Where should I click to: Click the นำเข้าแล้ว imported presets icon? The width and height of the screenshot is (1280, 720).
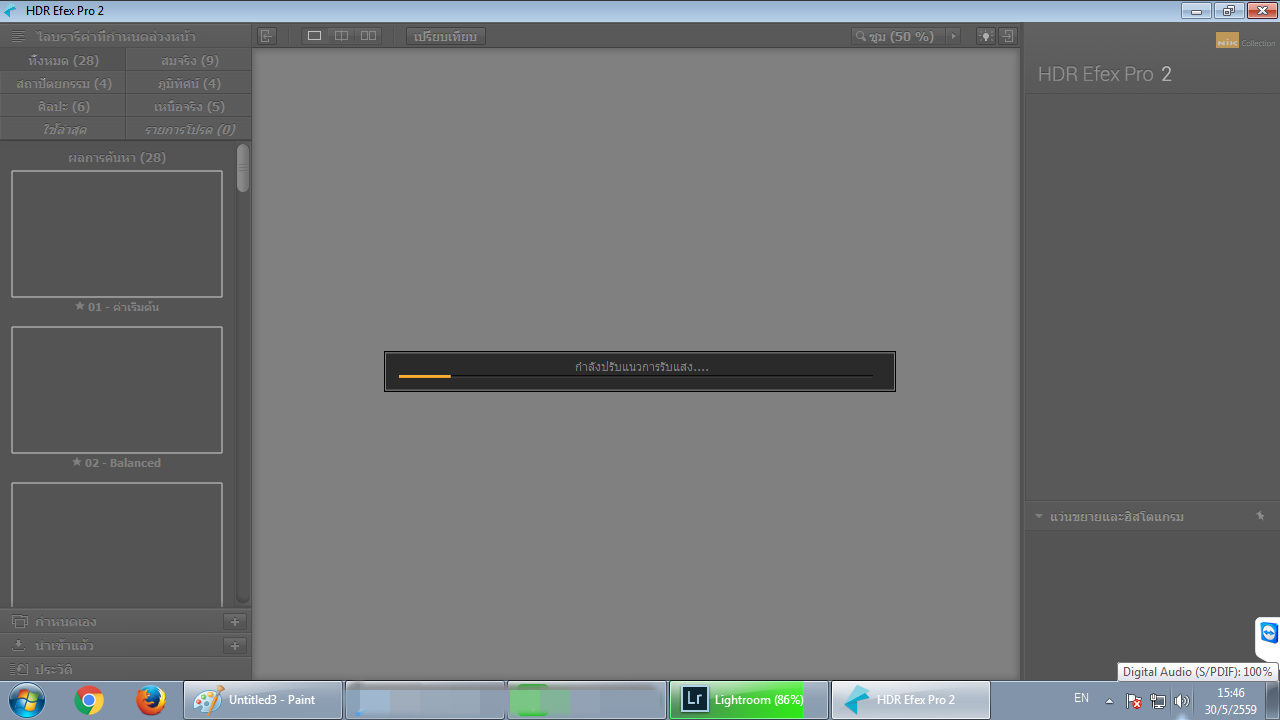click(x=18, y=645)
